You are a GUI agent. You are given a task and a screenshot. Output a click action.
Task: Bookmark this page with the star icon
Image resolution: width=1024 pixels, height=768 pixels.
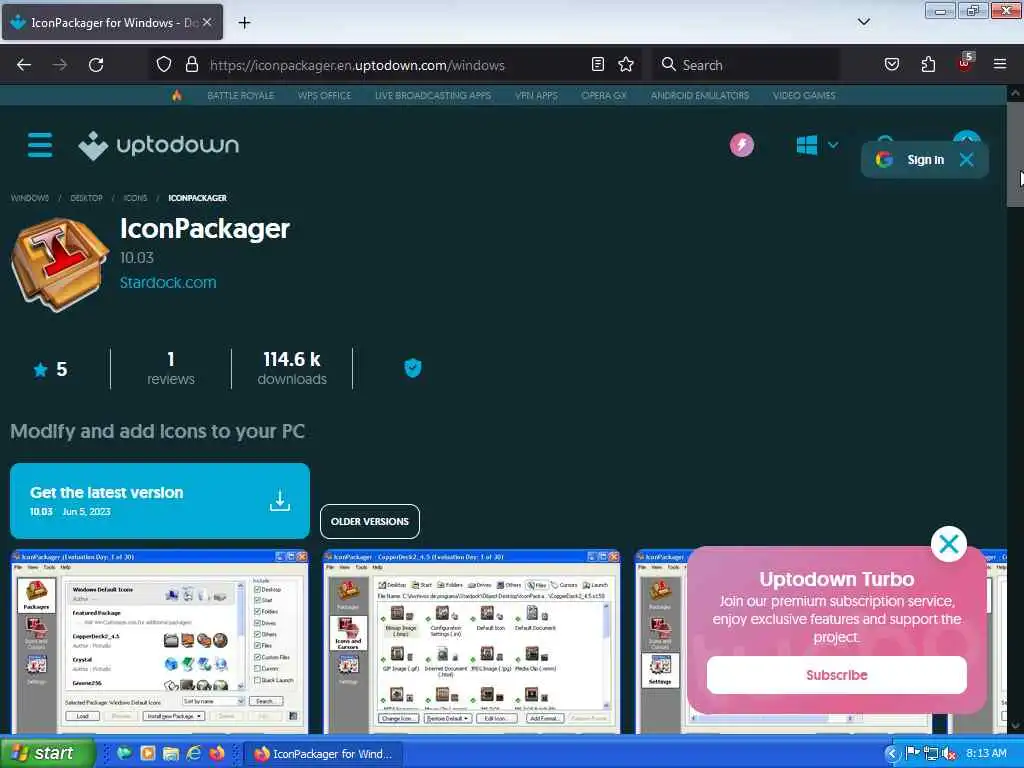(x=626, y=64)
